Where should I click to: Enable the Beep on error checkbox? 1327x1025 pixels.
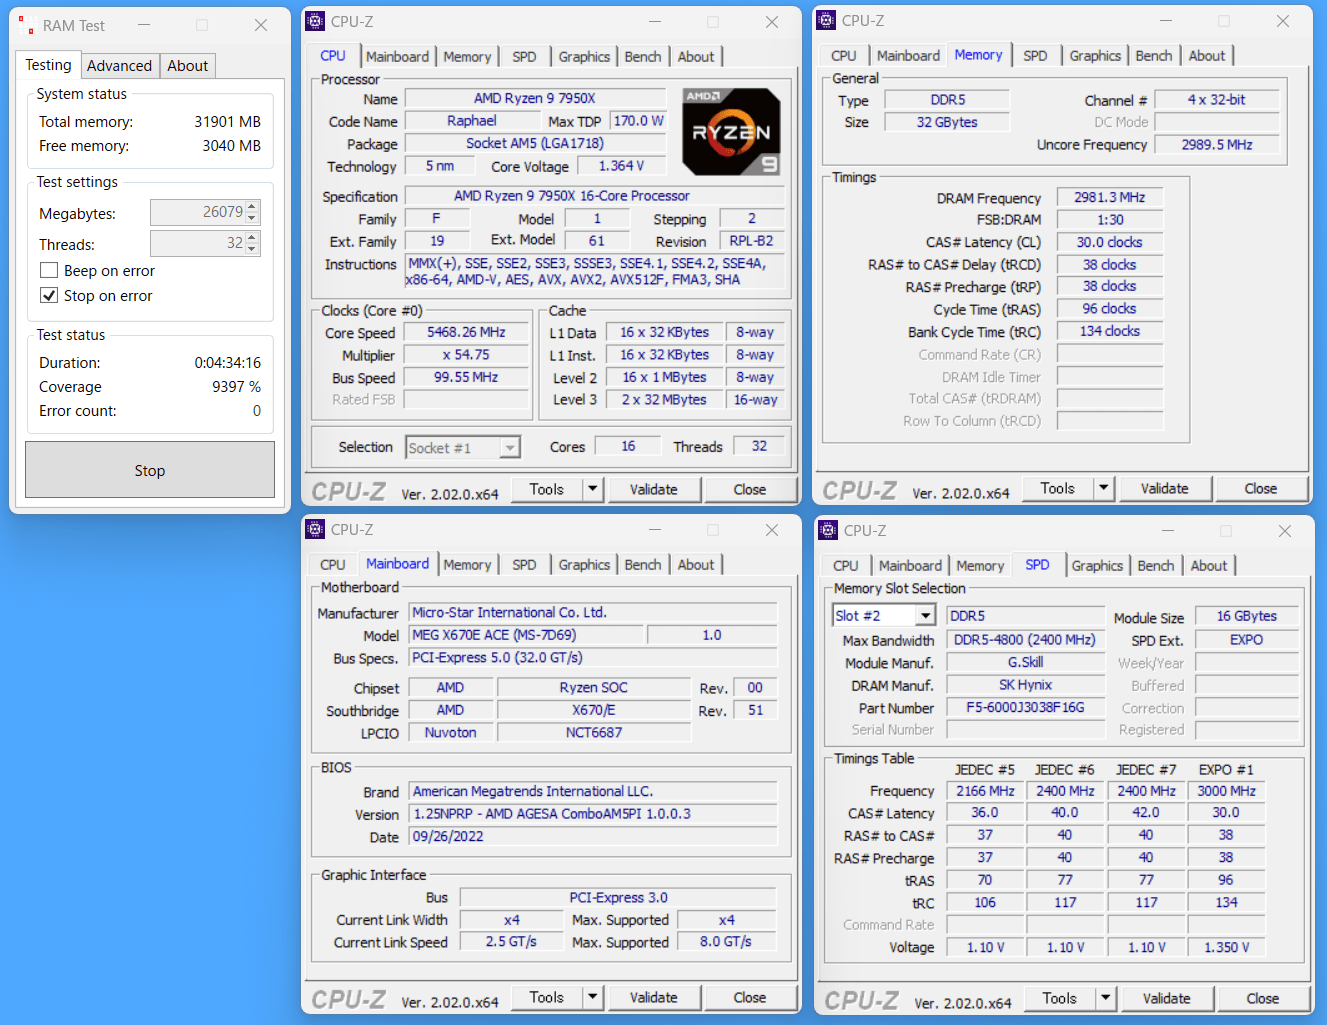pyautogui.click(x=49, y=270)
